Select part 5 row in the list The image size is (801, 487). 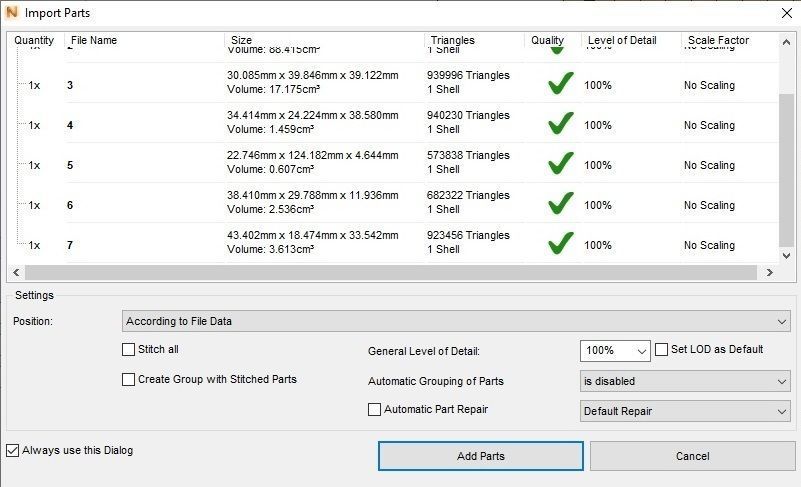click(300, 164)
